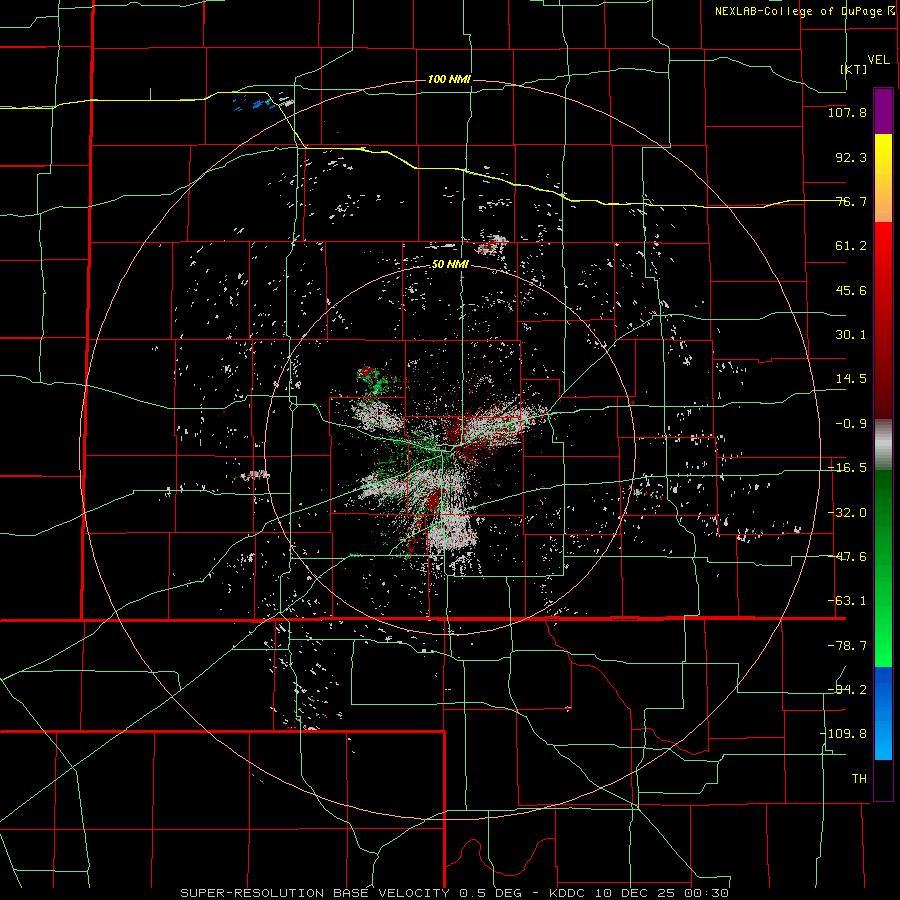This screenshot has width=900, height=900.
Task: Select the -78.7 legend value
Action: tap(847, 646)
